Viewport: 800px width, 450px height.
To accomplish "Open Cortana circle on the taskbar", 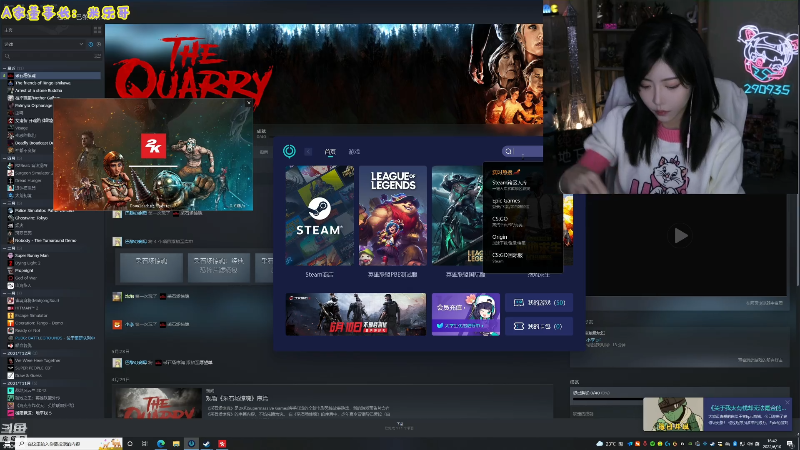I will tap(130, 443).
